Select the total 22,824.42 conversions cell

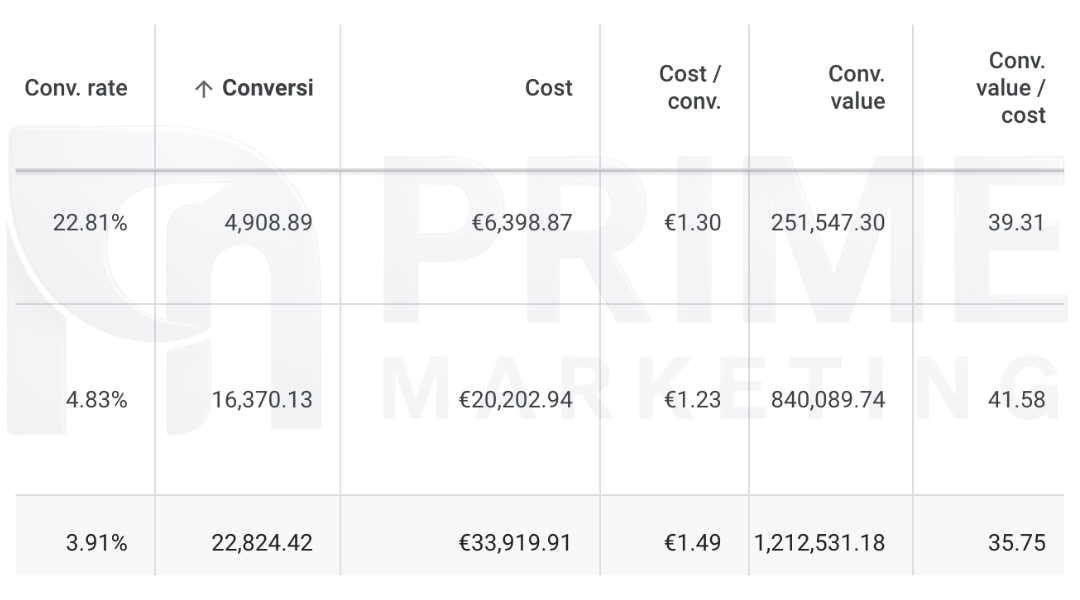tap(262, 544)
